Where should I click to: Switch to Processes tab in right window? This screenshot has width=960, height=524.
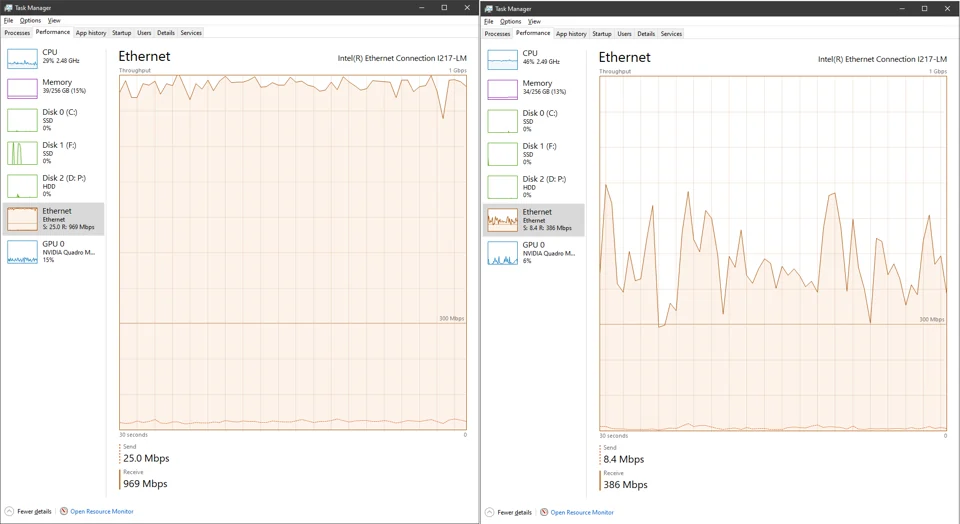pyautogui.click(x=497, y=34)
